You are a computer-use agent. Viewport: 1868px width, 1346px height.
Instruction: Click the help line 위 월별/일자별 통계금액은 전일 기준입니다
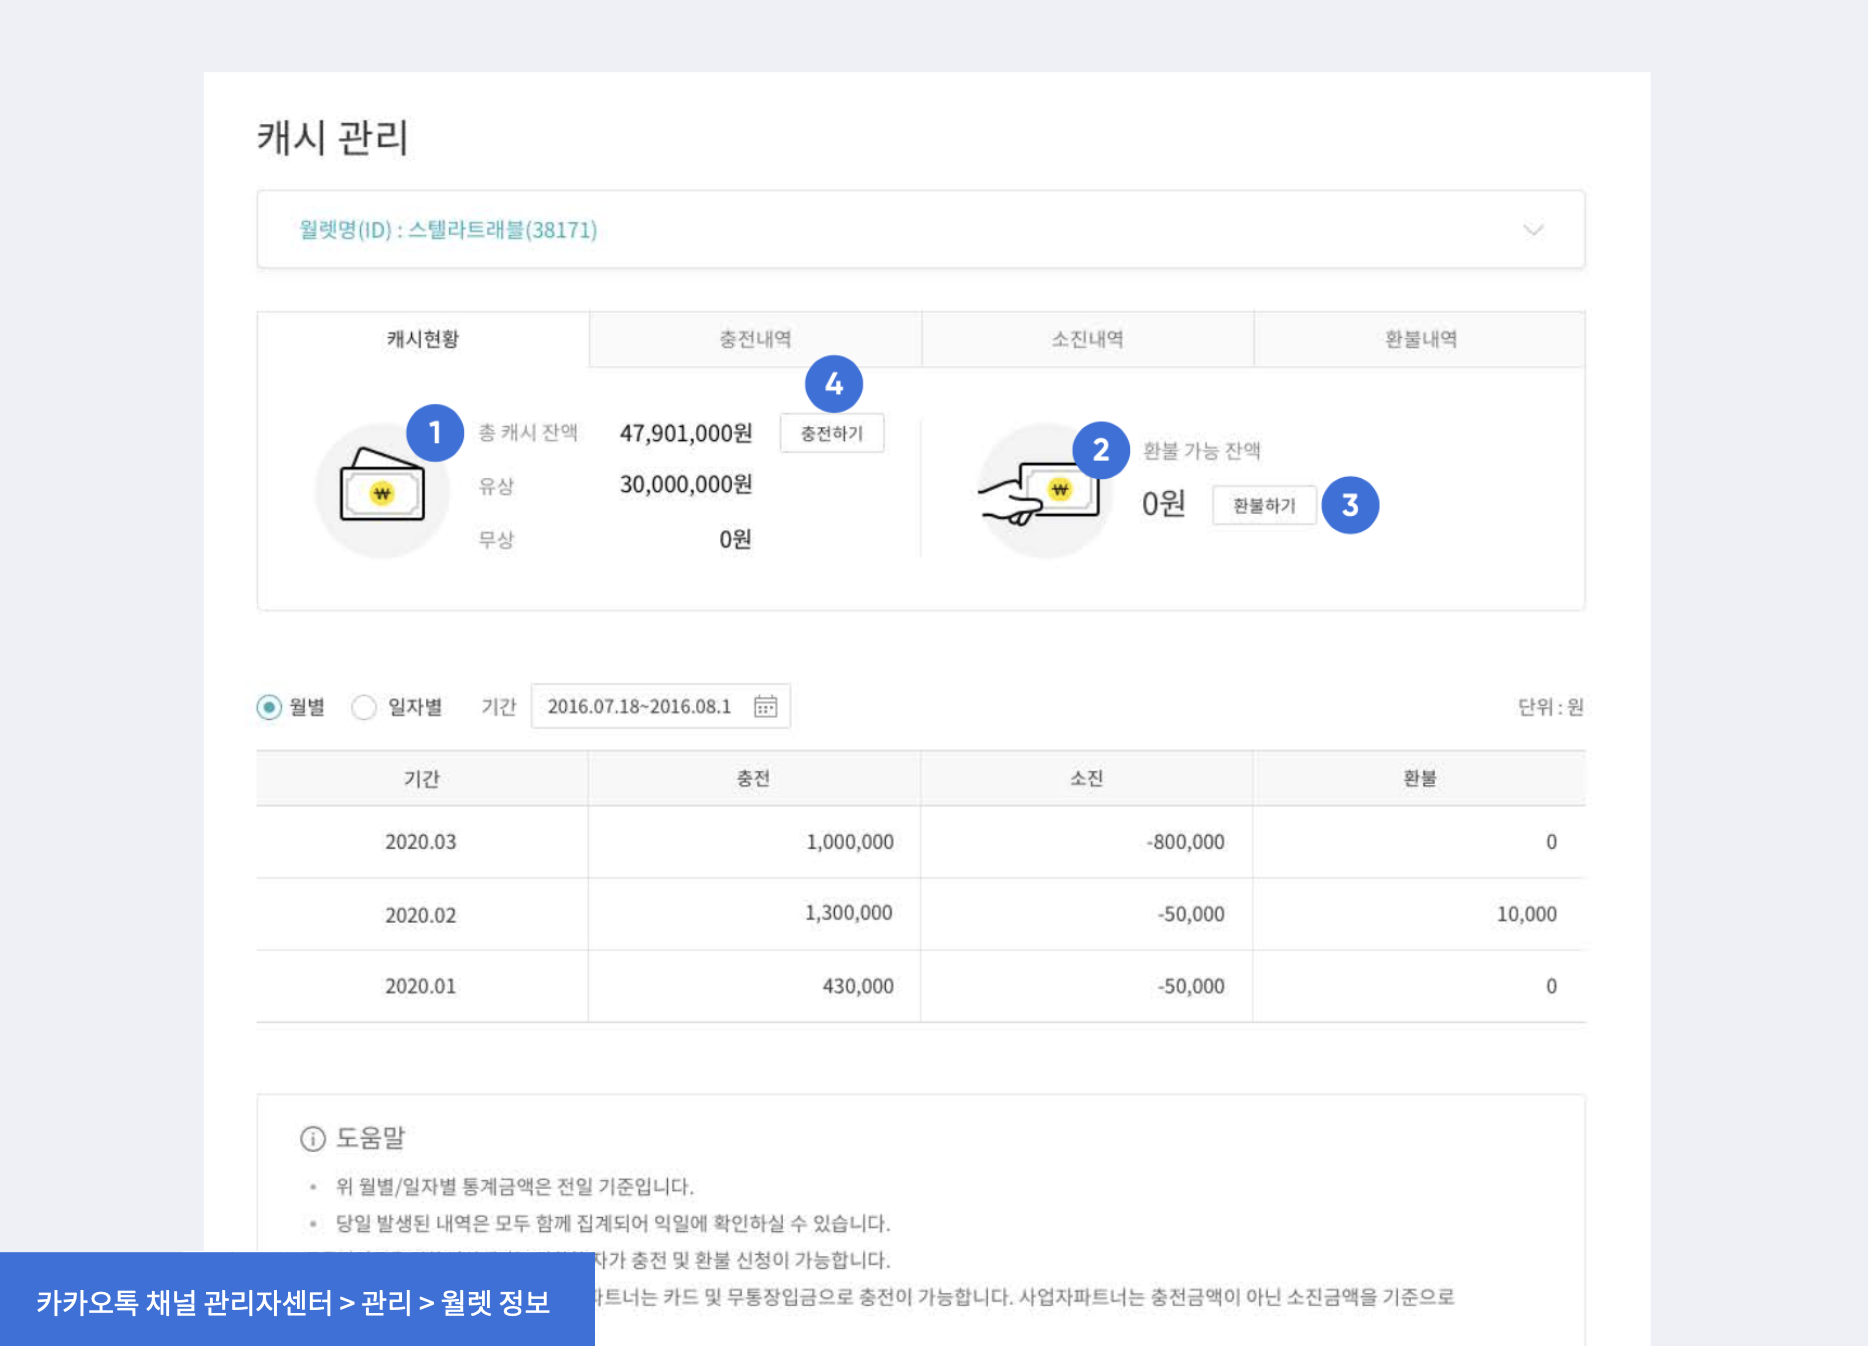pyautogui.click(x=515, y=1187)
